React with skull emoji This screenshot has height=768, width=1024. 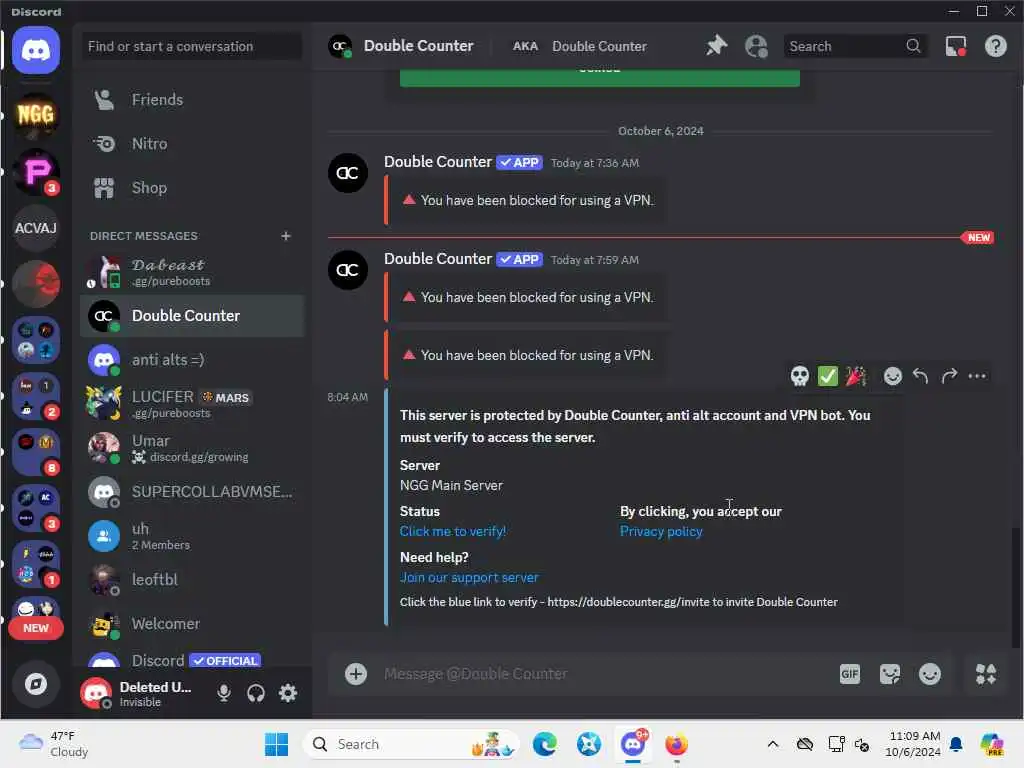click(x=799, y=376)
